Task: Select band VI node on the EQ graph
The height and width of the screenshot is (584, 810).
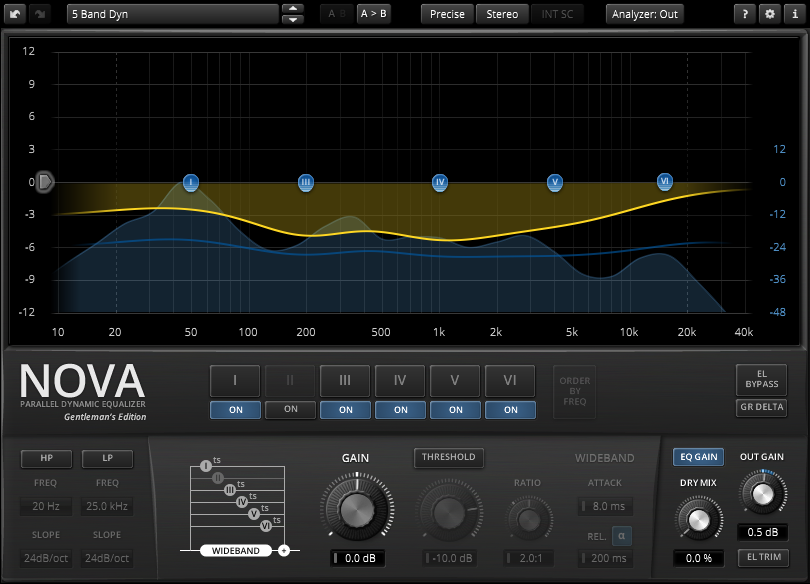Action: (665, 181)
